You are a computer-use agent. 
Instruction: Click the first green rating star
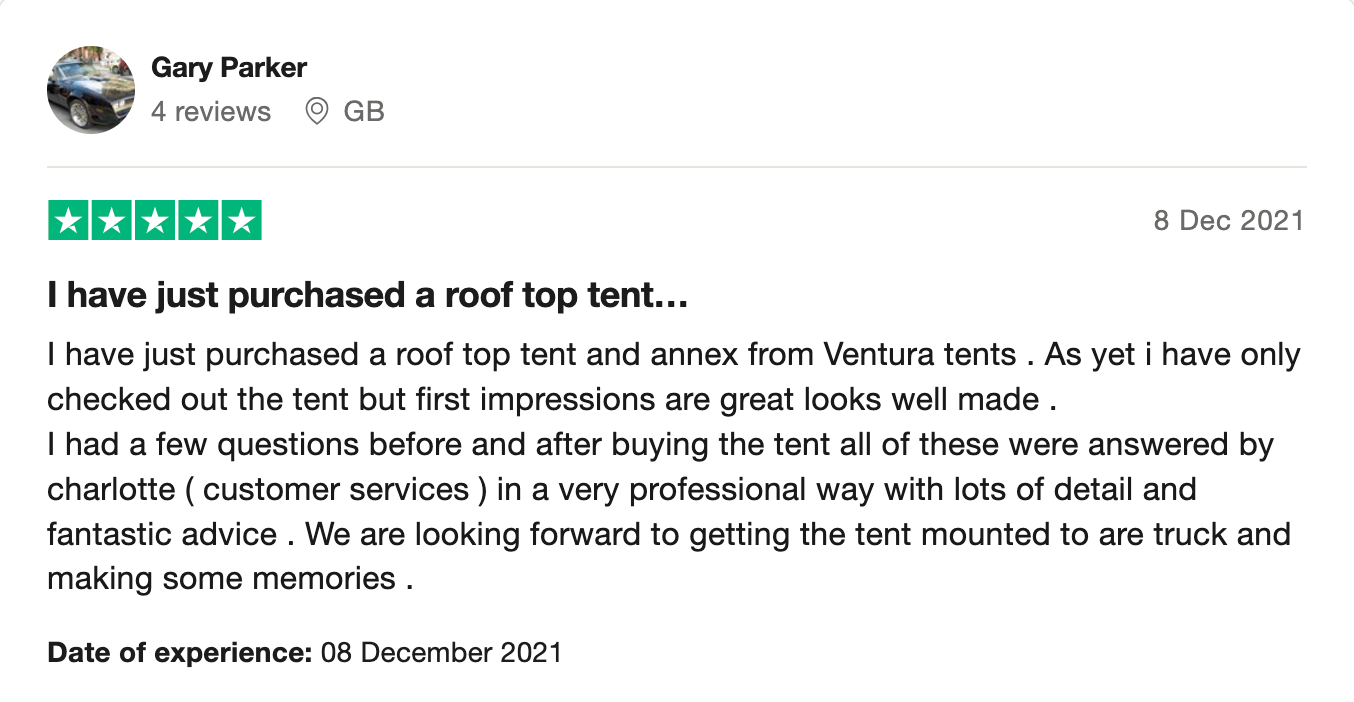click(69, 221)
